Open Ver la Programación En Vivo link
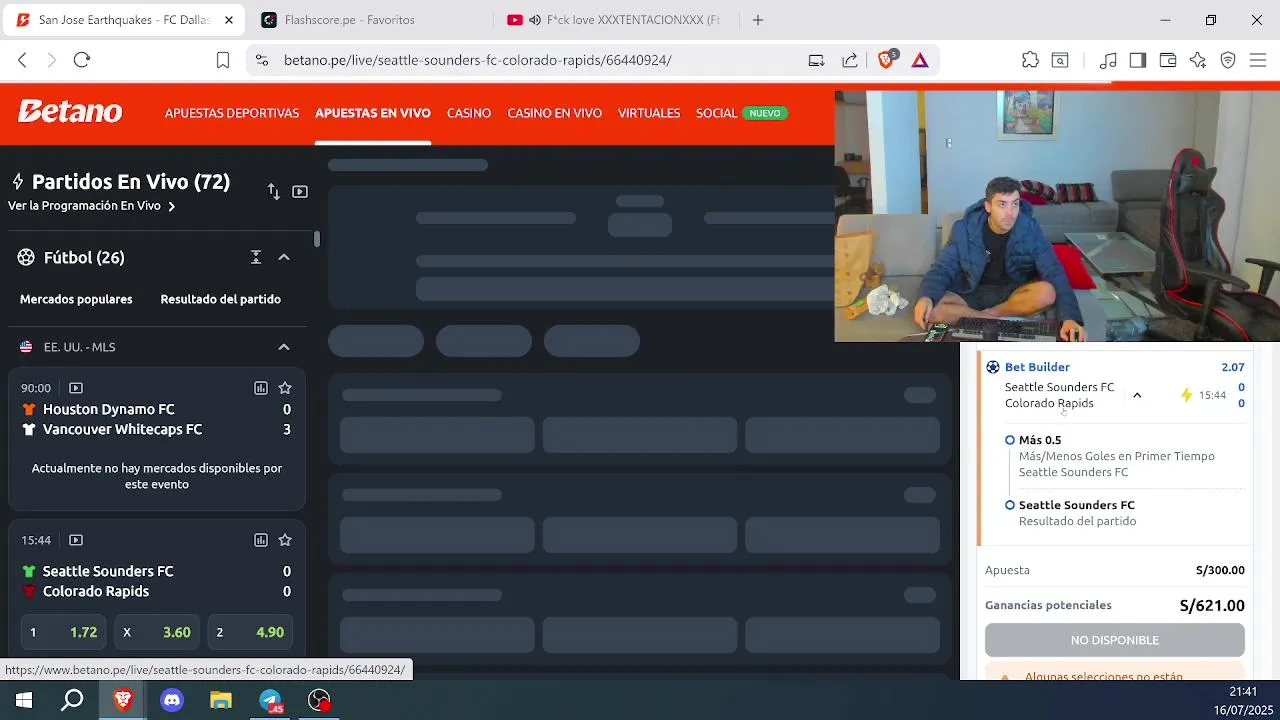Viewport: 1280px width, 720px height. [x=91, y=206]
